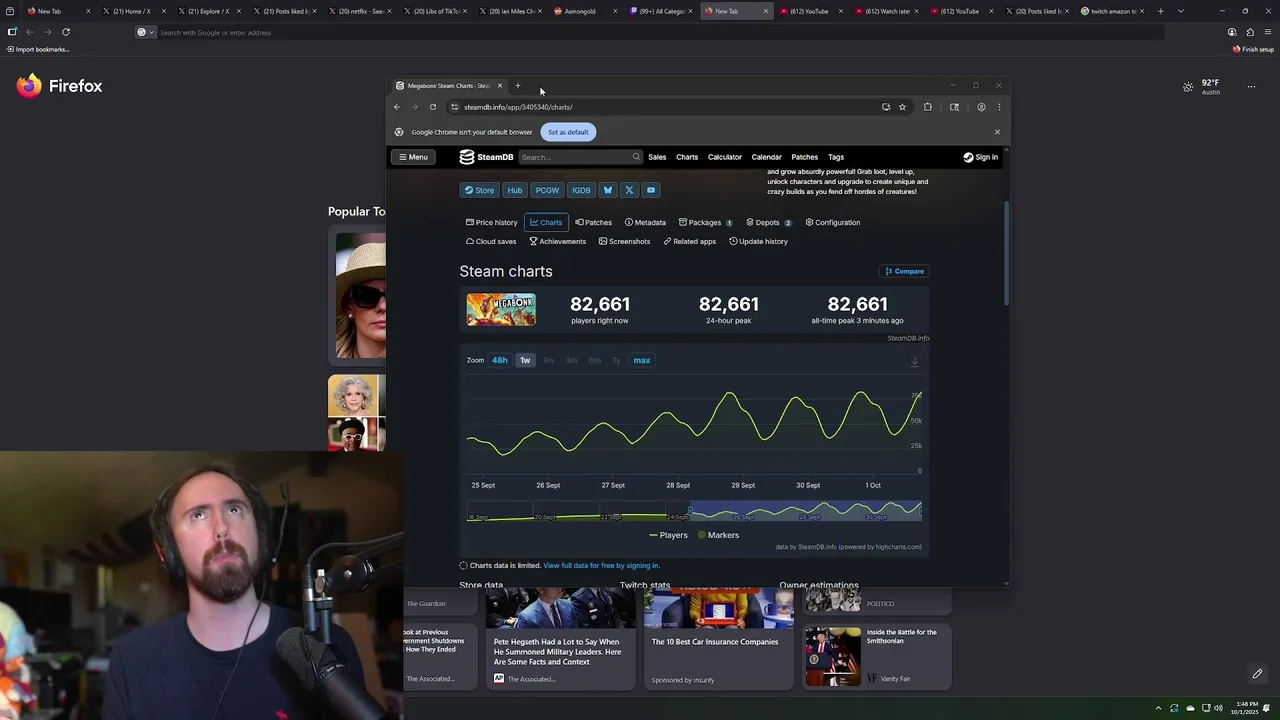Click Import bookmarks in Firefox toolbar
Screen dimensions: 1280x720
coord(37,49)
